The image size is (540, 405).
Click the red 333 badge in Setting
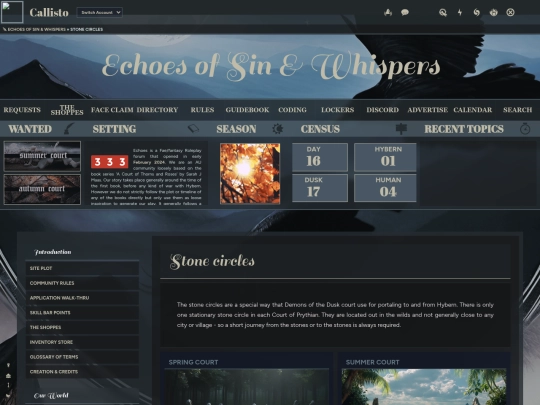110,162
